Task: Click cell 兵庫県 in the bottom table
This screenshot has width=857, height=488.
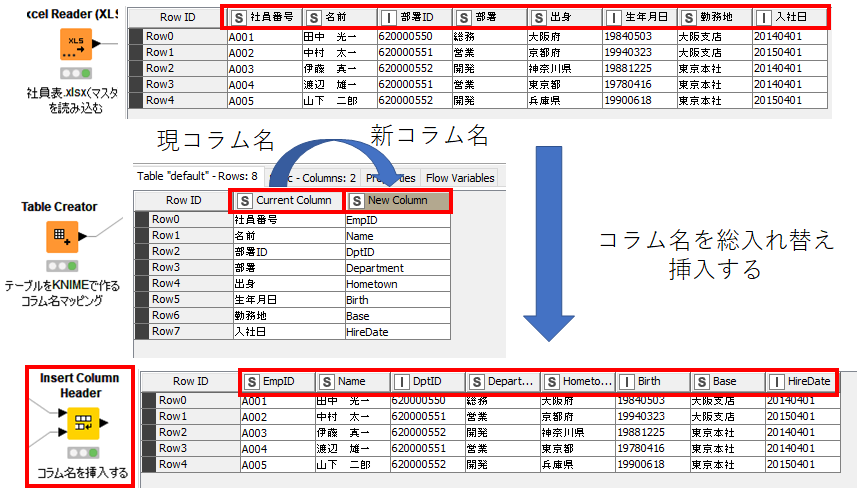Action: coord(578,465)
